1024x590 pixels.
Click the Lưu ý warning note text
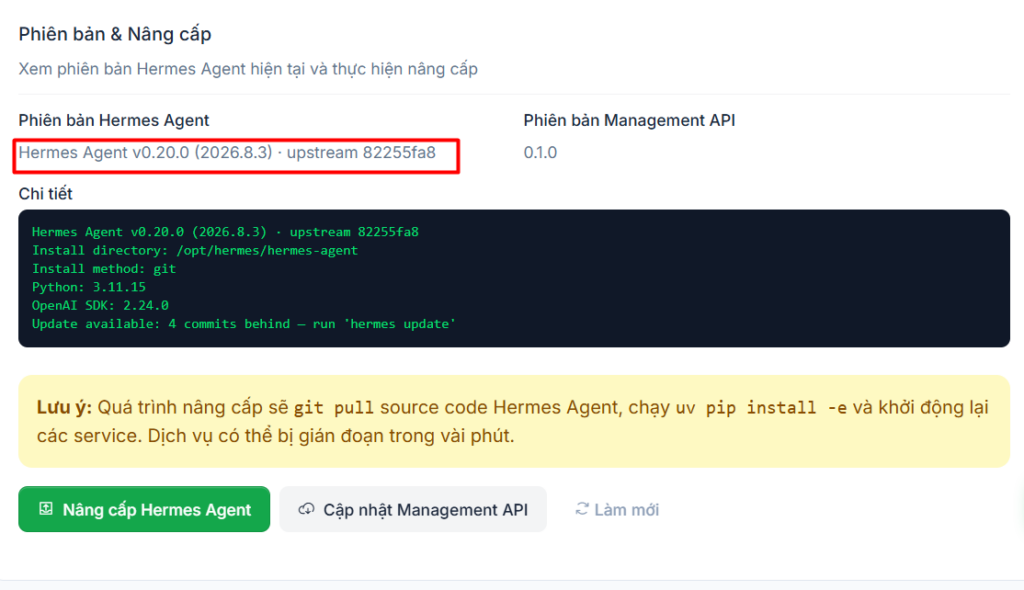(x=513, y=421)
